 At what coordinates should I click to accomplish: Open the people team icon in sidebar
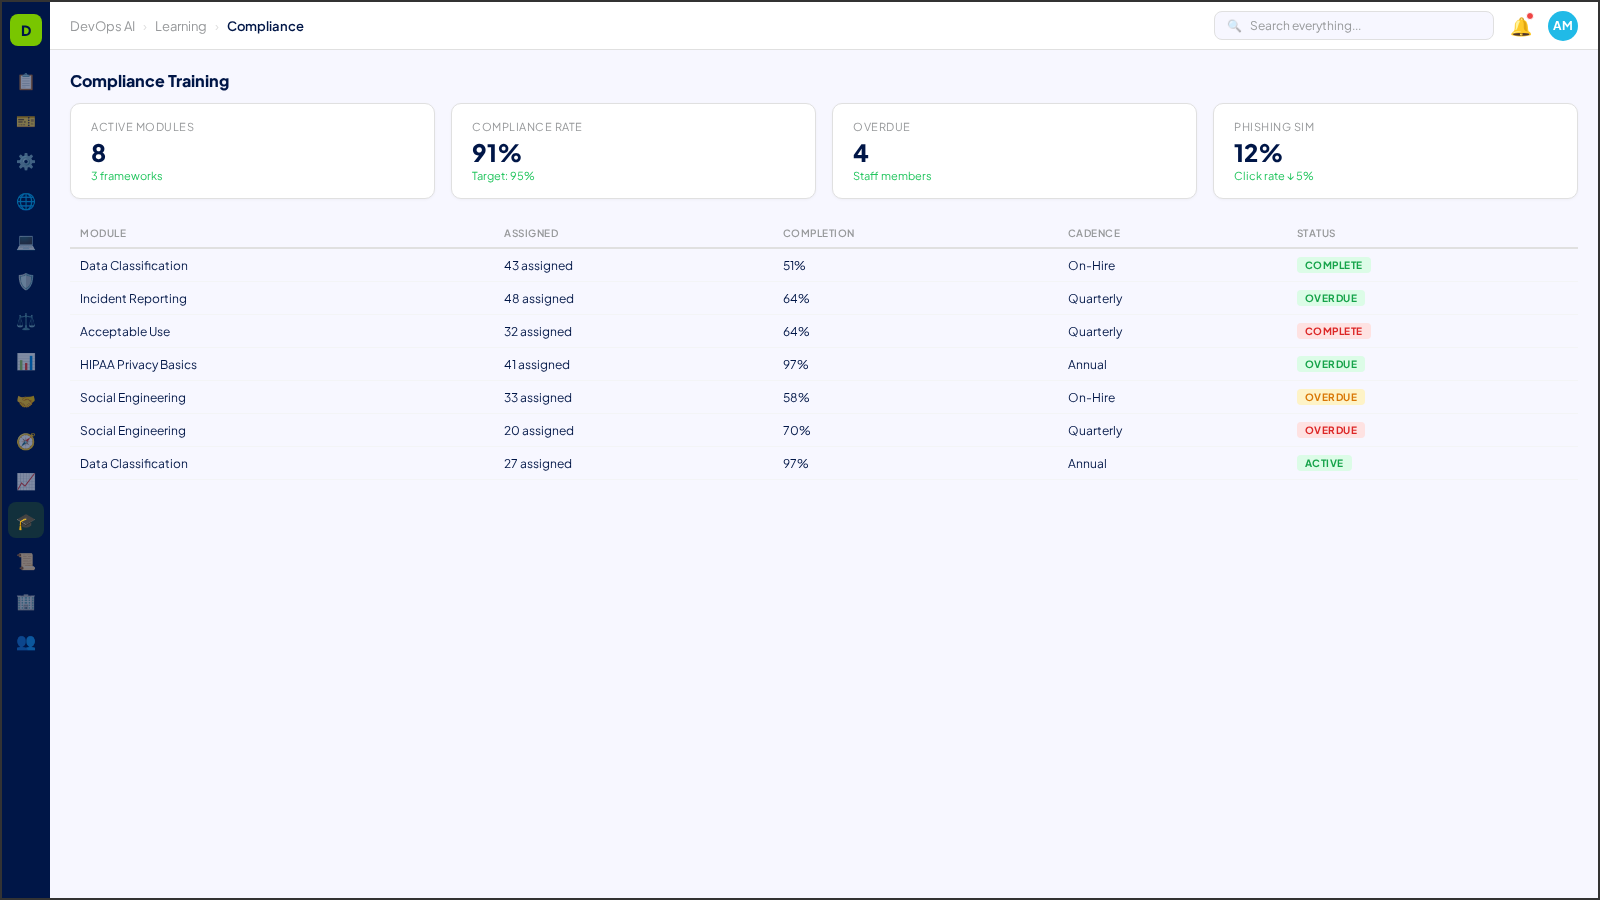26,643
